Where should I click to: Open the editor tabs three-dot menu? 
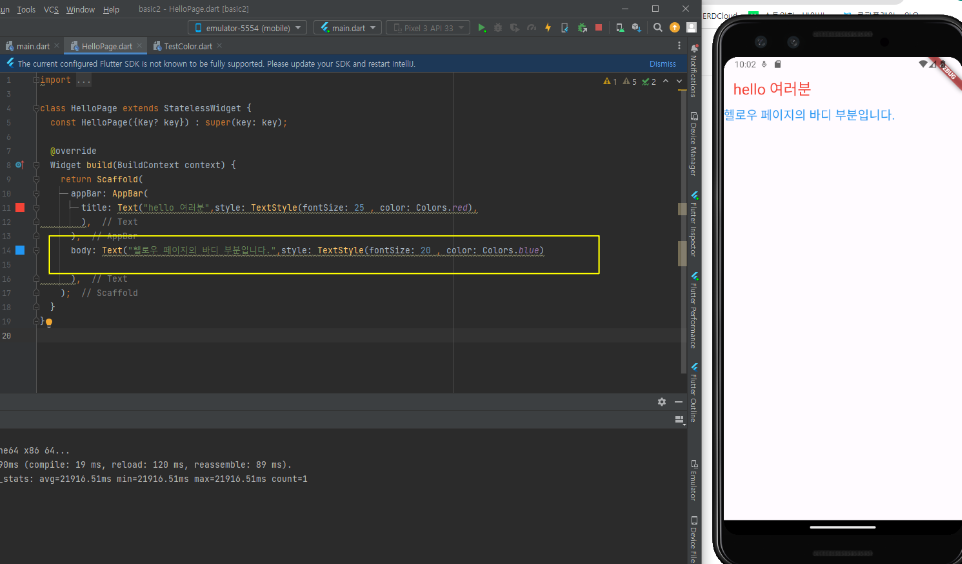click(x=679, y=46)
